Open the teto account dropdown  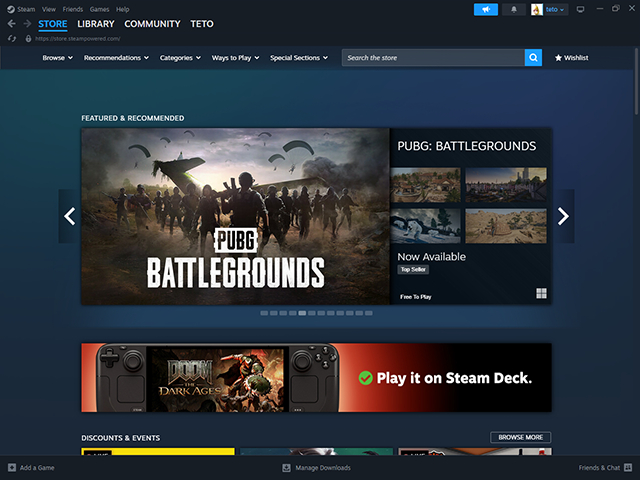pos(549,9)
